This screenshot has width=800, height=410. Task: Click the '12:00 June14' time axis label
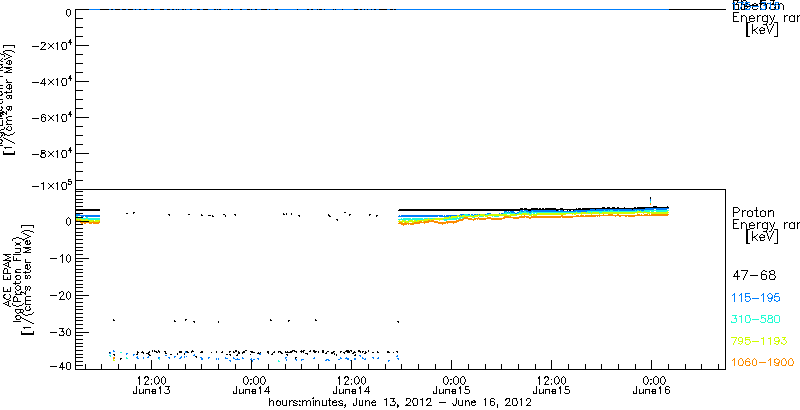(x=352, y=385)
